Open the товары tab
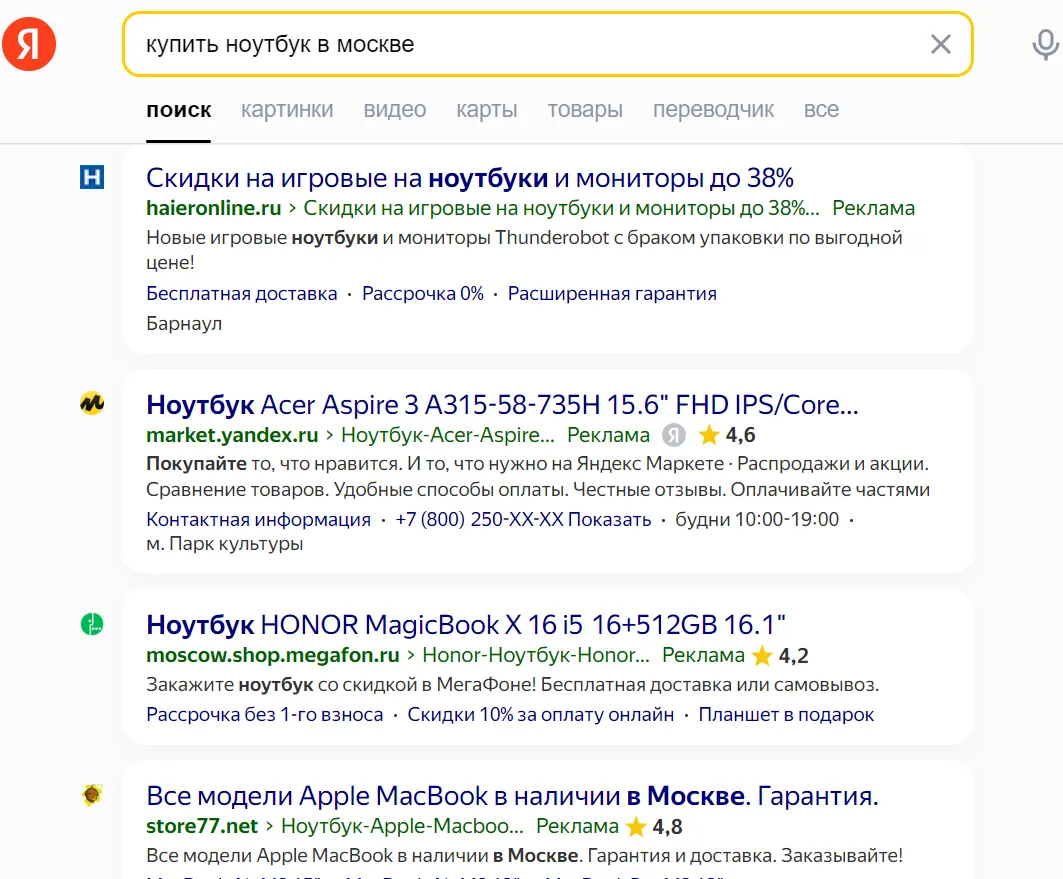 point(585,110)
